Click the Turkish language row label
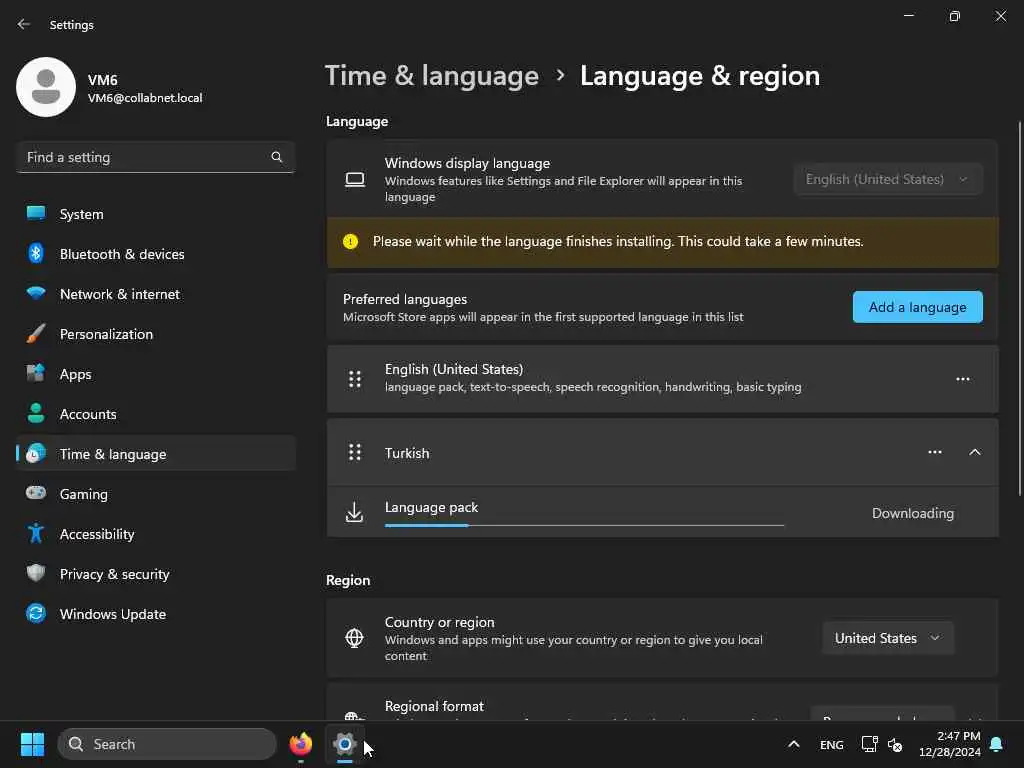 (x=407, y=453)
